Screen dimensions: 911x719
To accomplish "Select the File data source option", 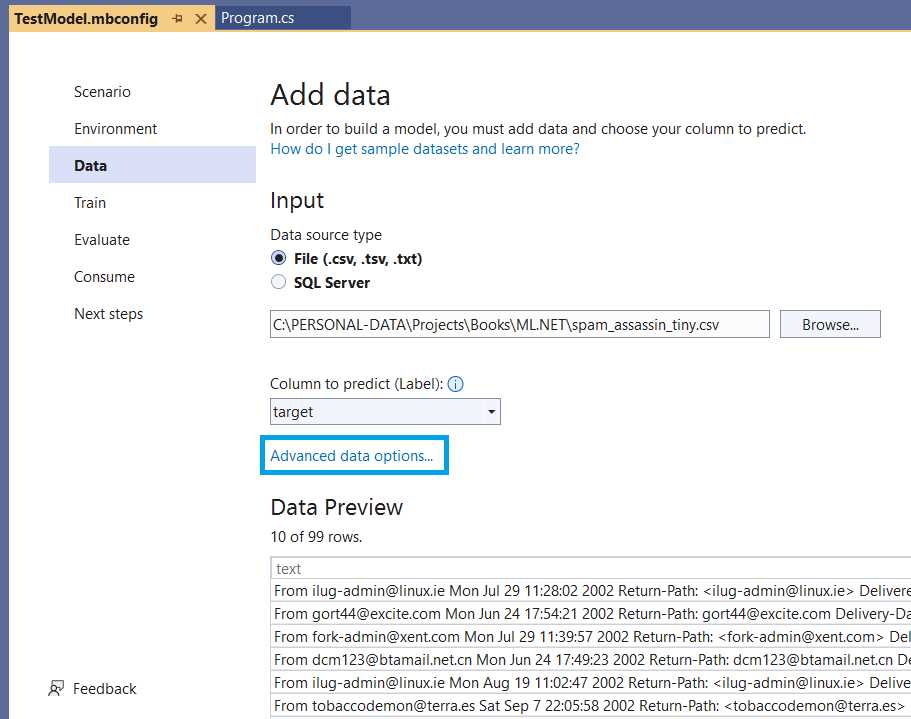I will tap(279, 258).
